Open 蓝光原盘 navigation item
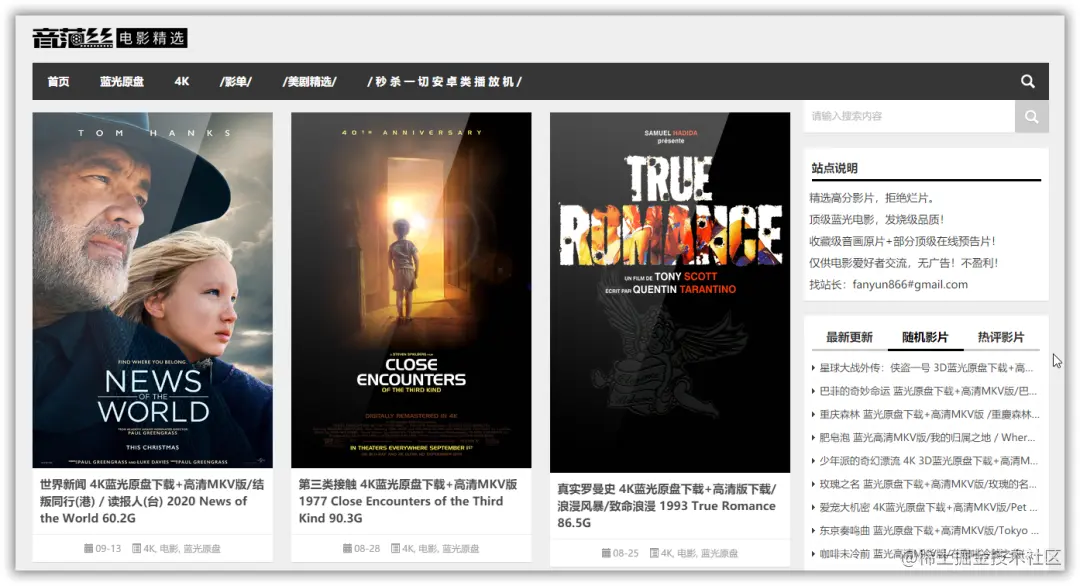The image size is (1080, 586). [122, 81]
